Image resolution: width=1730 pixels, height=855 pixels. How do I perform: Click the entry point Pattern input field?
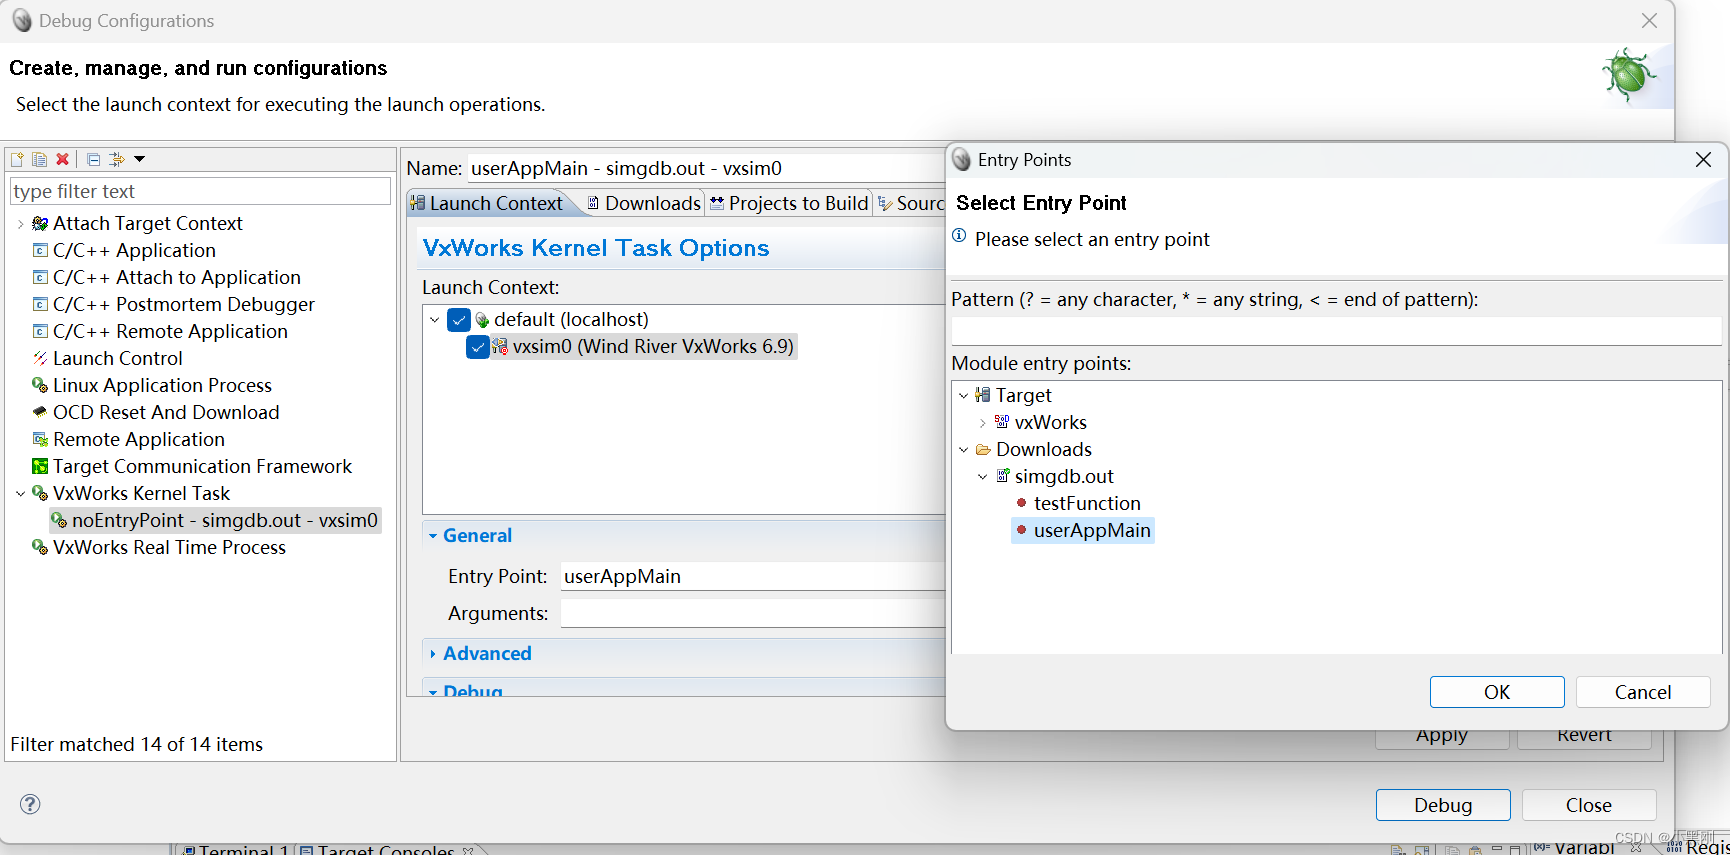pyautogui.click(x=1336, y=331)
